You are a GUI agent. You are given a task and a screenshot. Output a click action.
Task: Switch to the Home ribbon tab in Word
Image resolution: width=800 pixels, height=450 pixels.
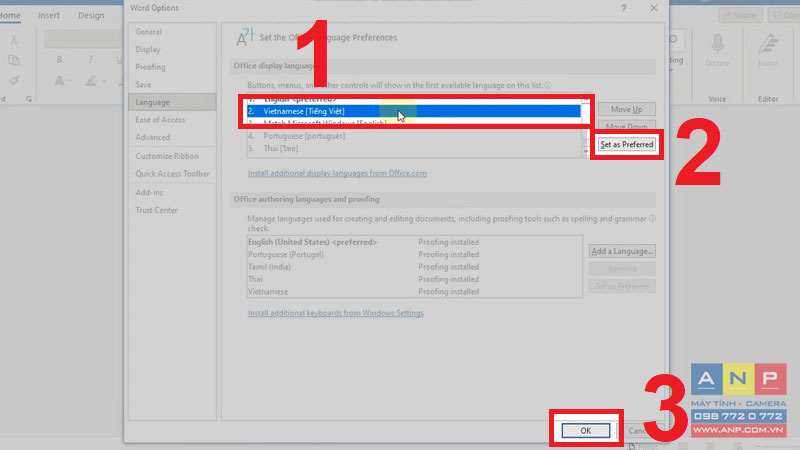tap(10, 15)
